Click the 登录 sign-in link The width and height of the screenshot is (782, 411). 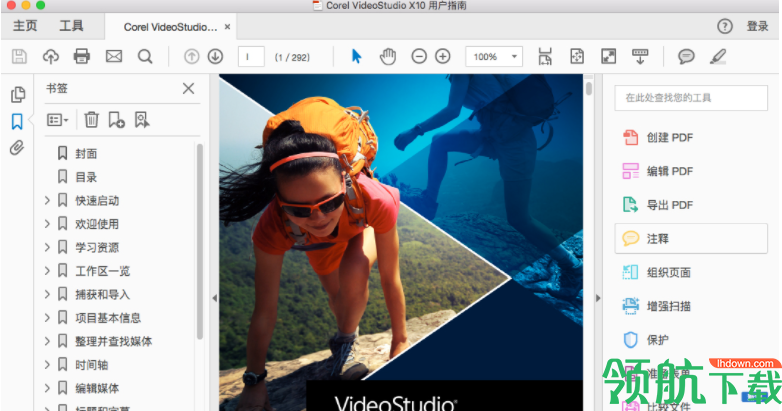[x=757, y=26]
